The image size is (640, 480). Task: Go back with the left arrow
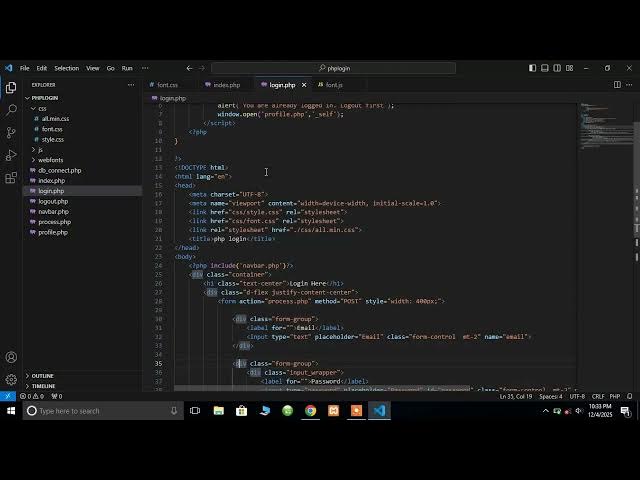click(189, 68)
